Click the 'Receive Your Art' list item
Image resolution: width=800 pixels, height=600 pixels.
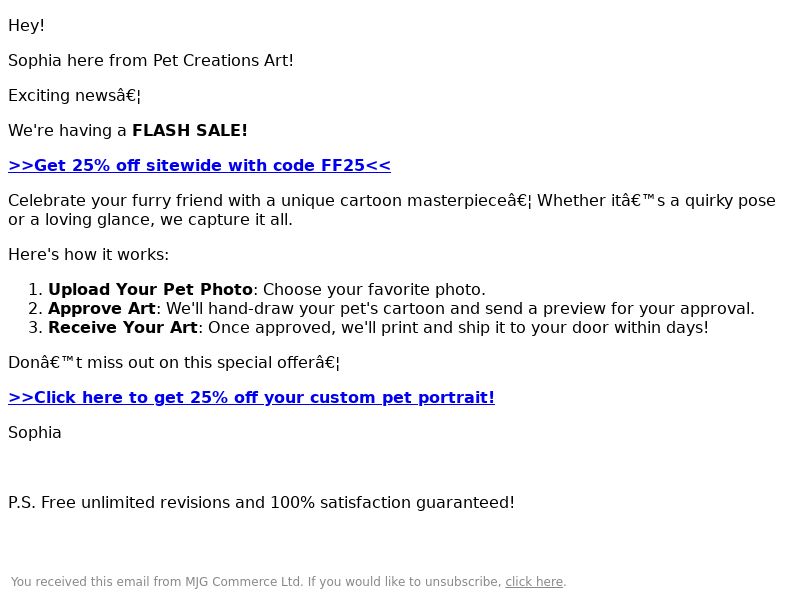(x=368, y=327)
